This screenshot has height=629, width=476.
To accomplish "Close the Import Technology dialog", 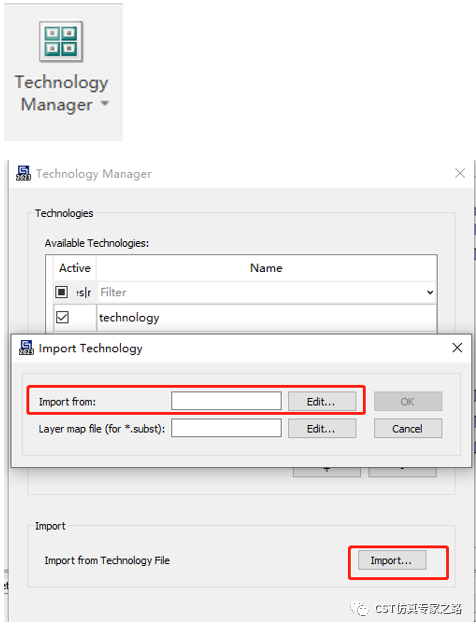I will 457,347.
